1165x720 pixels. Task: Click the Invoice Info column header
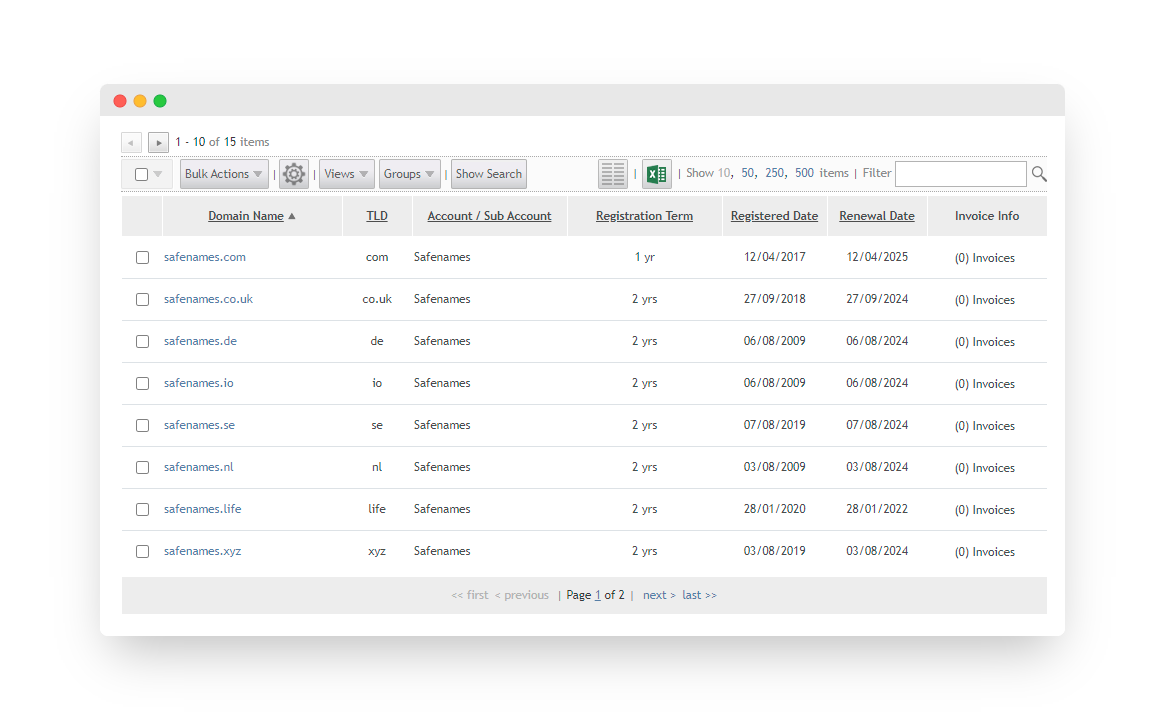(987, 215)
